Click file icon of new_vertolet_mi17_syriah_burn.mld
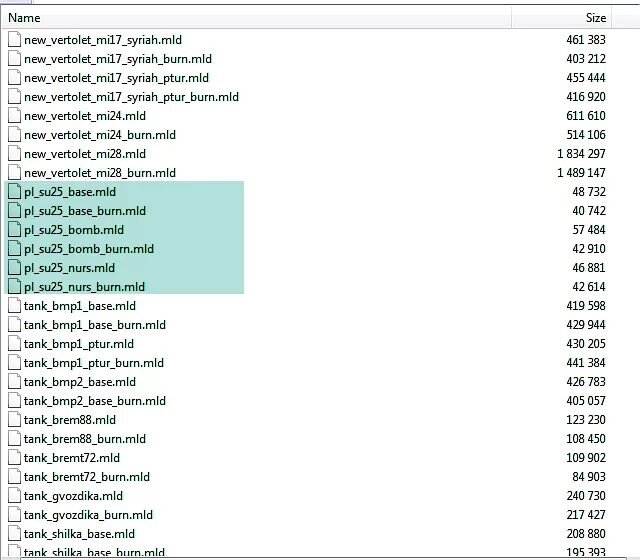Image resolution: width=640 pixels, height=560 pixels. click(14, 59)
